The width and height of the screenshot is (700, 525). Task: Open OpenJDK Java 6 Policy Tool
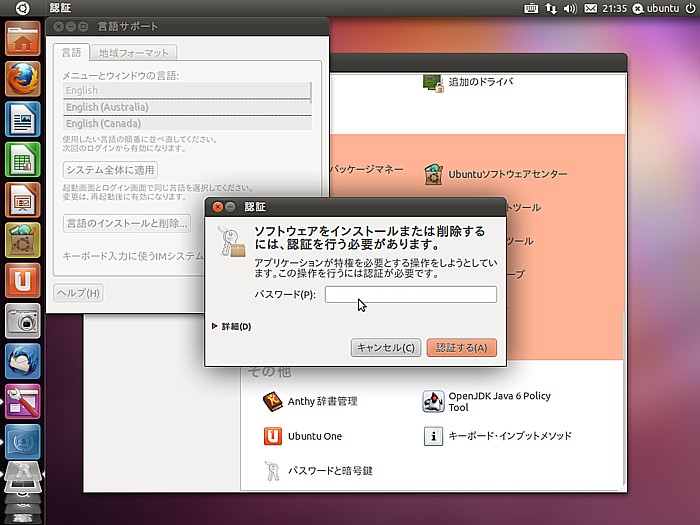[487, 401]
